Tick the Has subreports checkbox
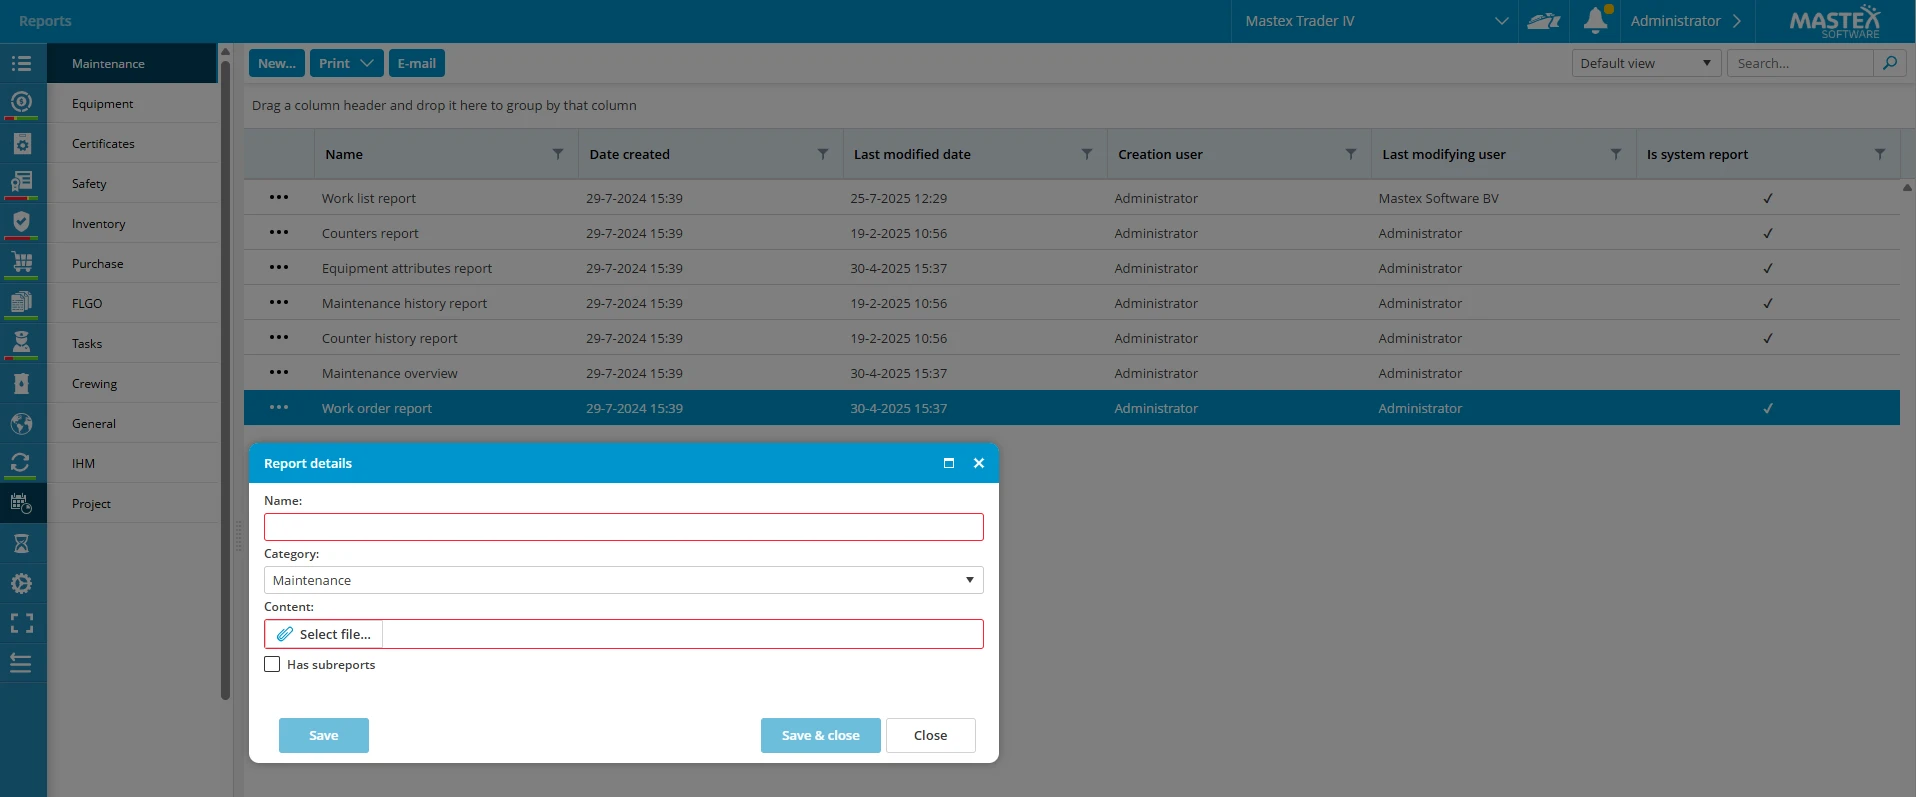 [272, 664]
